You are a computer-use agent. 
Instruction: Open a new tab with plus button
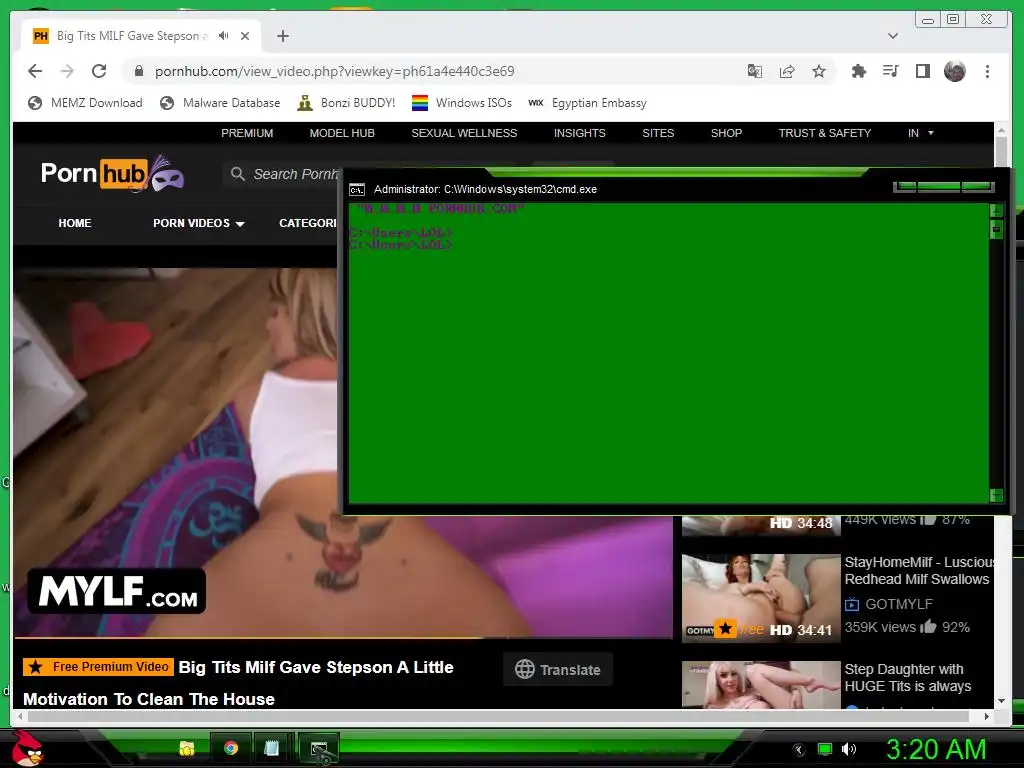point(283,36)
